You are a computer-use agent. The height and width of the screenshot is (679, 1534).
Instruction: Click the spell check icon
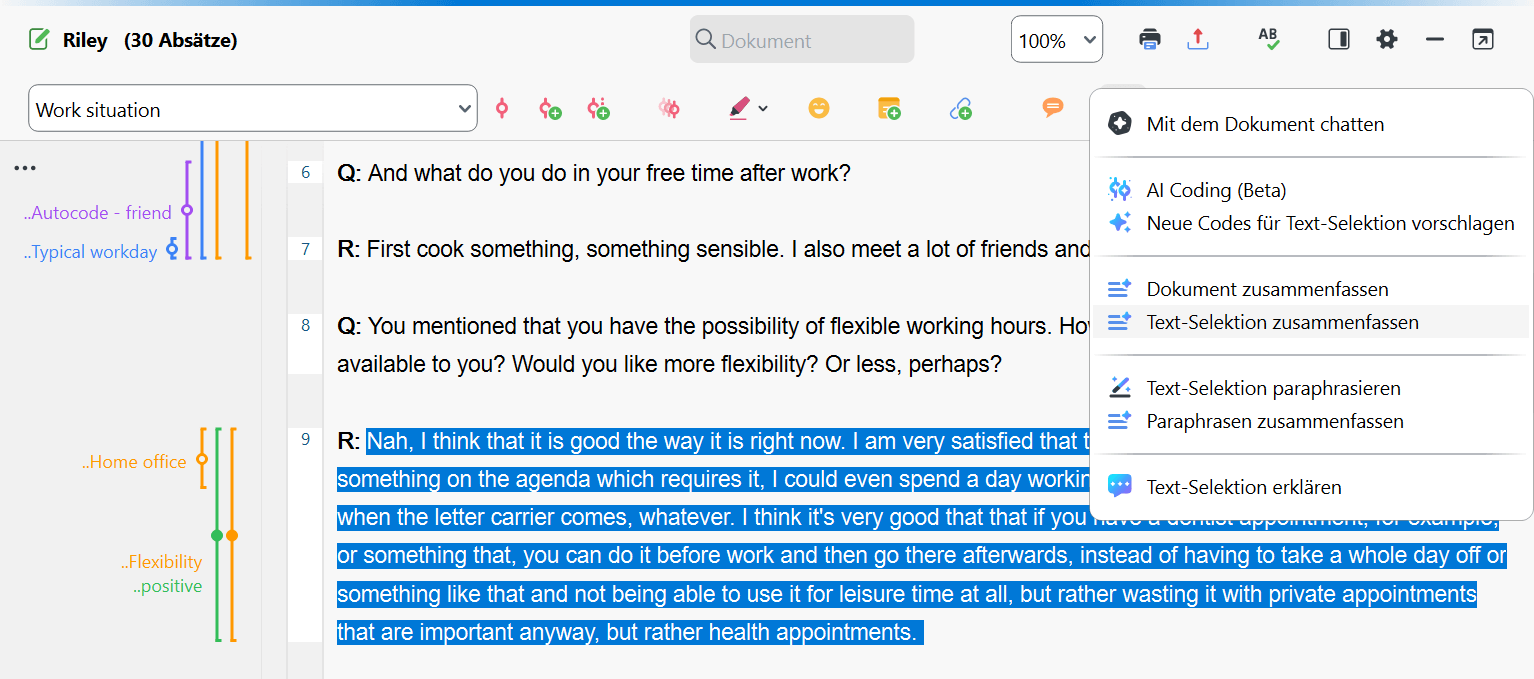1268,40
